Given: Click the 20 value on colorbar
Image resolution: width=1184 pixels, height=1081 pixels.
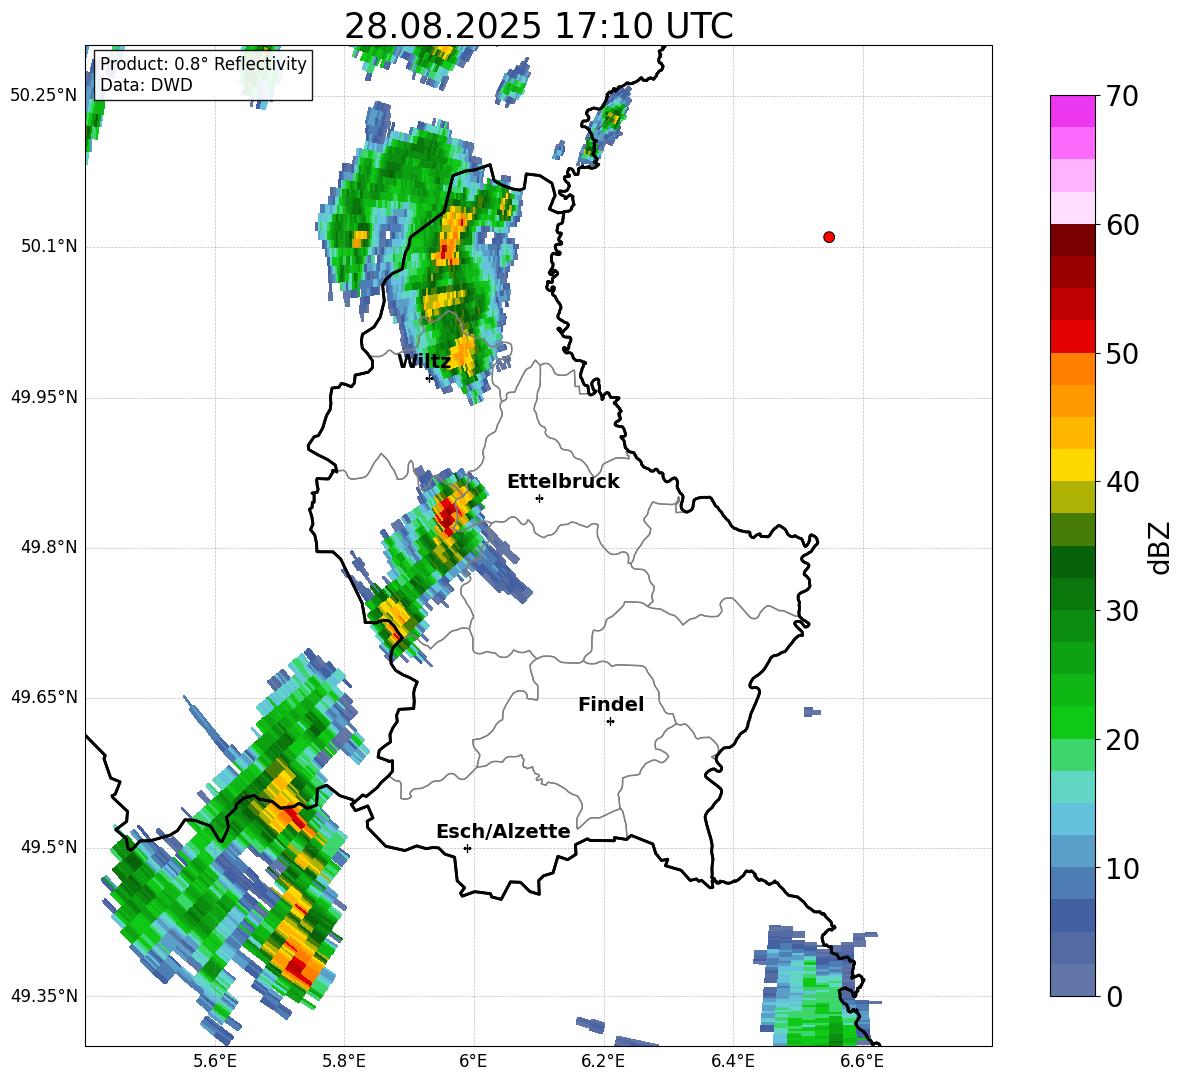Looking at the screenshot, I should coord(1121,740).
